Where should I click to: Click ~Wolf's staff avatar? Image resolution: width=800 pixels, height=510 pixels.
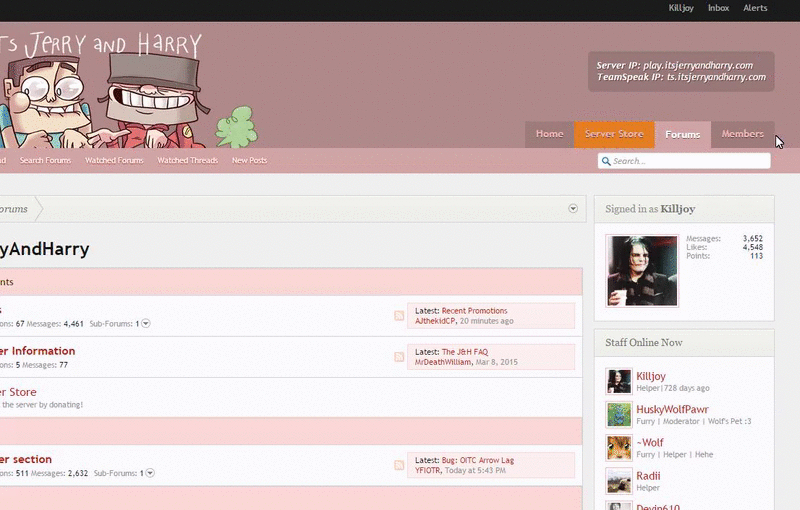619,448
